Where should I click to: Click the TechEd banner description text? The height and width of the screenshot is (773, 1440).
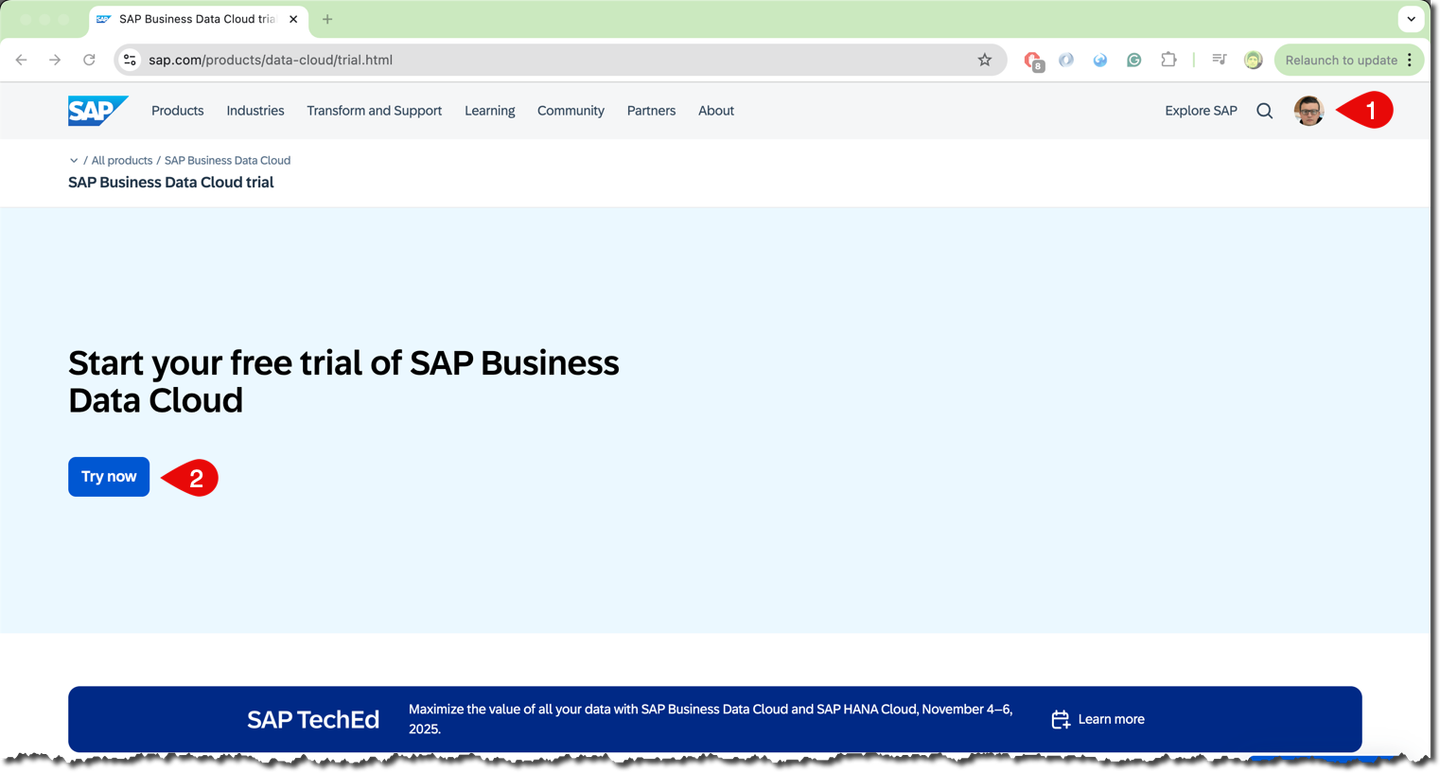tap(711, 719)
